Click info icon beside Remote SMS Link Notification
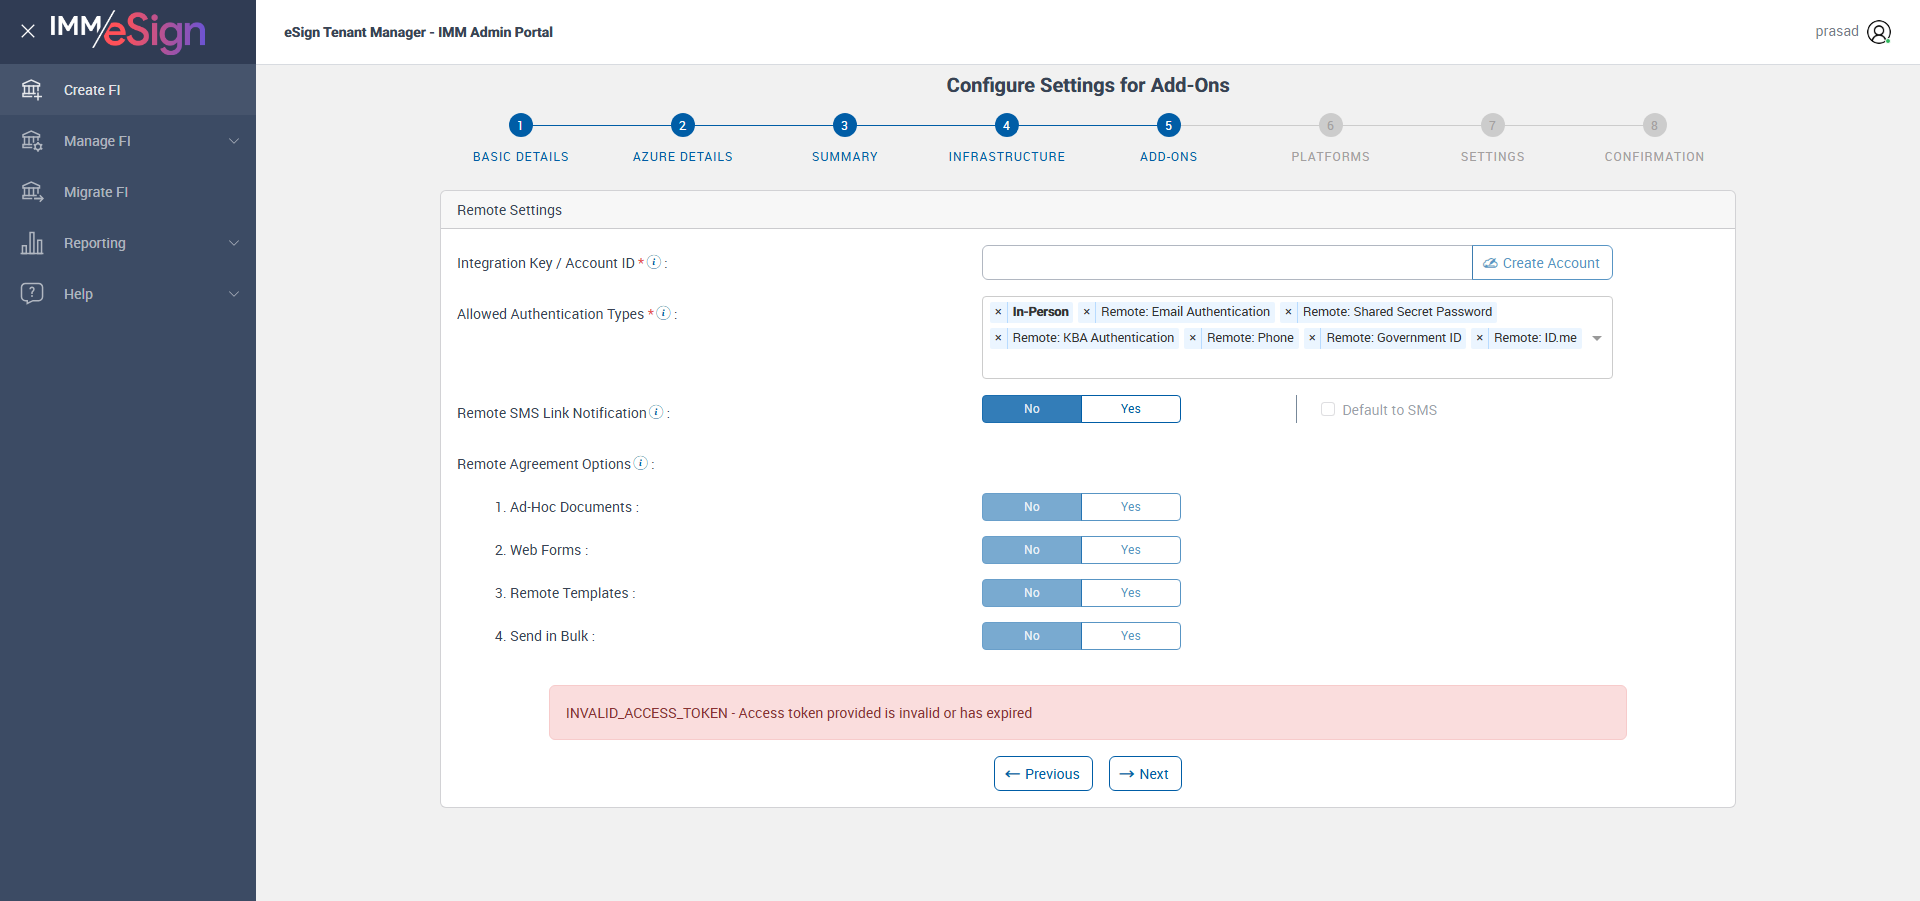The image size is (1920, 901). 656,412
